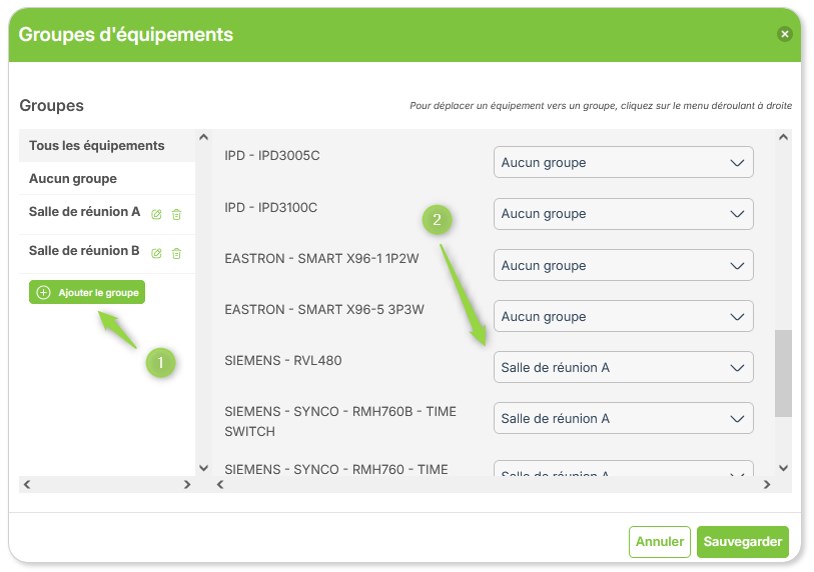Click equipment list vertical scrollbar thumb
814x572 pixels.
point(783,373)
